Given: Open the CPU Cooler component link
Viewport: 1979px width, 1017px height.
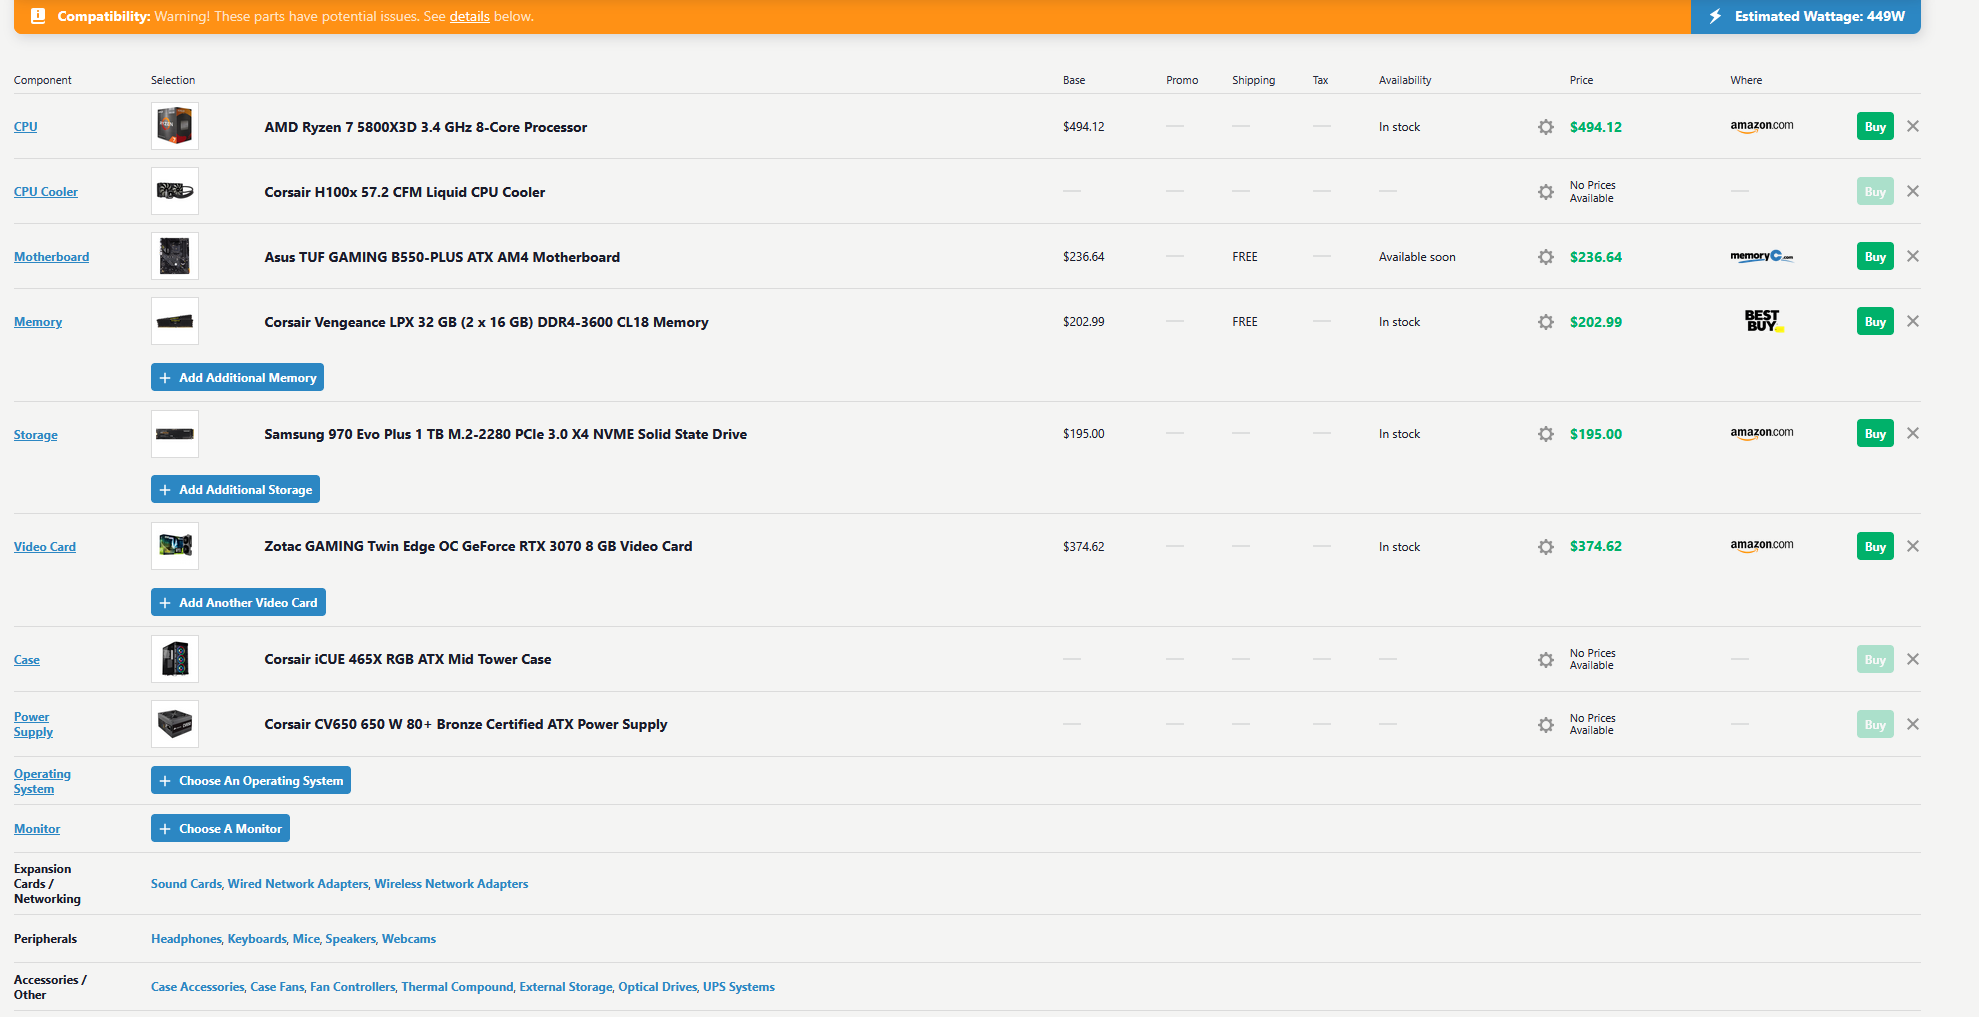Looking at the screenshot, I should 46,192.
